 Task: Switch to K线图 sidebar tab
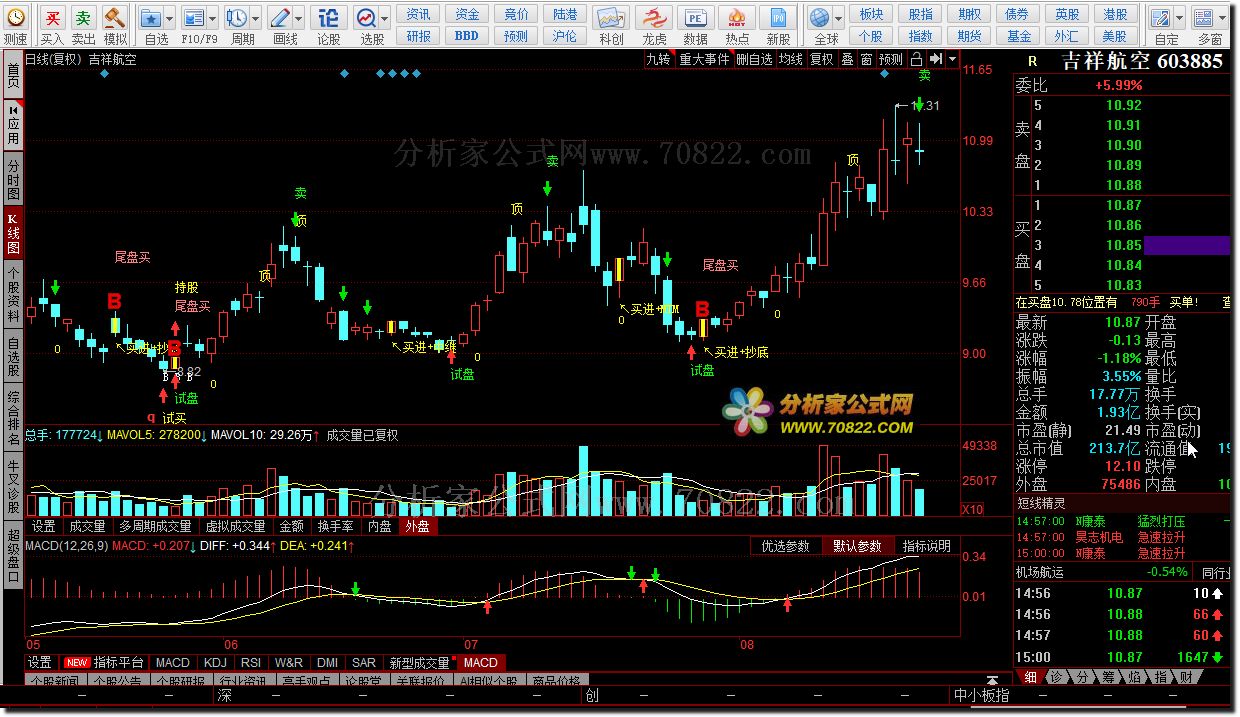(12, 233)
